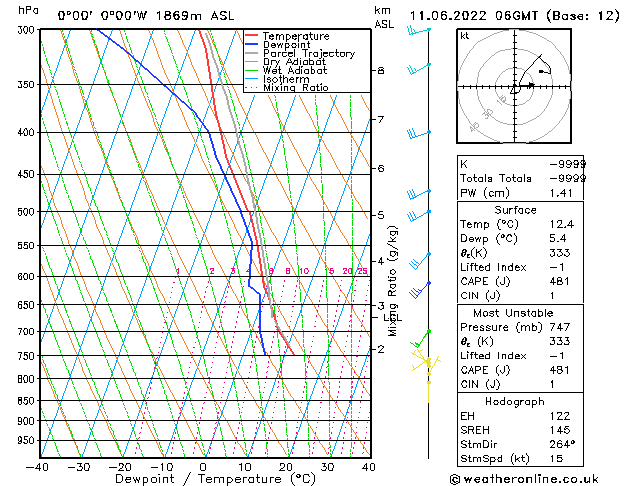
Task: Click the station title '0°00' 0°00'W 1869m ASL'
Action: click(x=146, y=16)
